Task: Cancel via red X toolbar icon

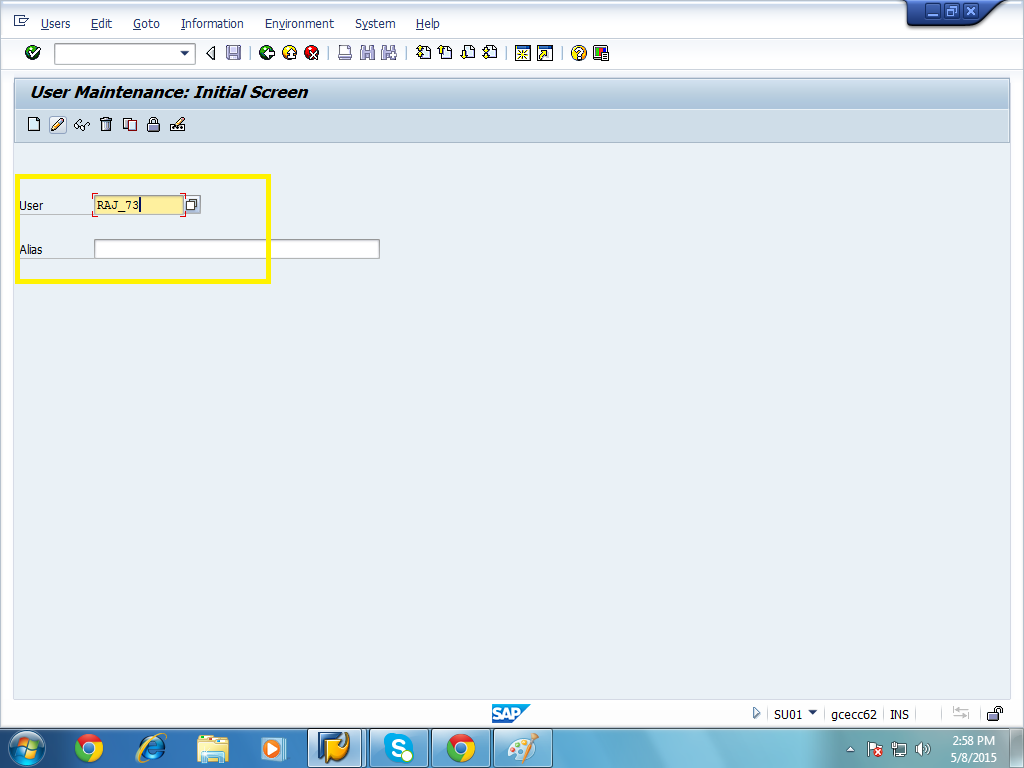Action: click(311, 53)
